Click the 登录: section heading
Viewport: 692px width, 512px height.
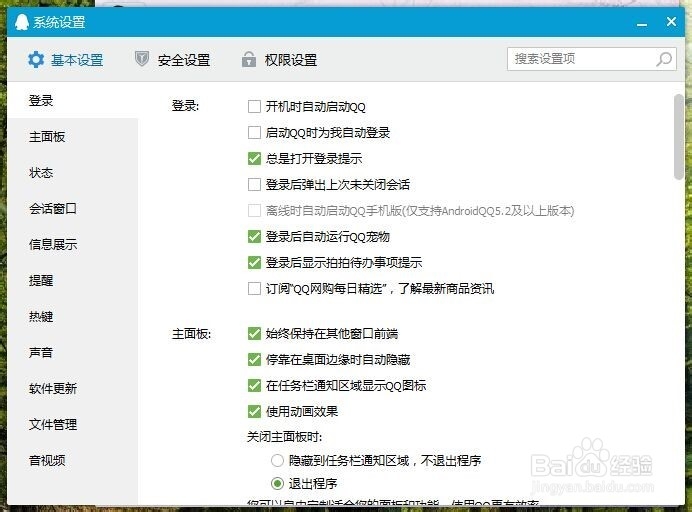pyautogui.click(x=185, y=106)
